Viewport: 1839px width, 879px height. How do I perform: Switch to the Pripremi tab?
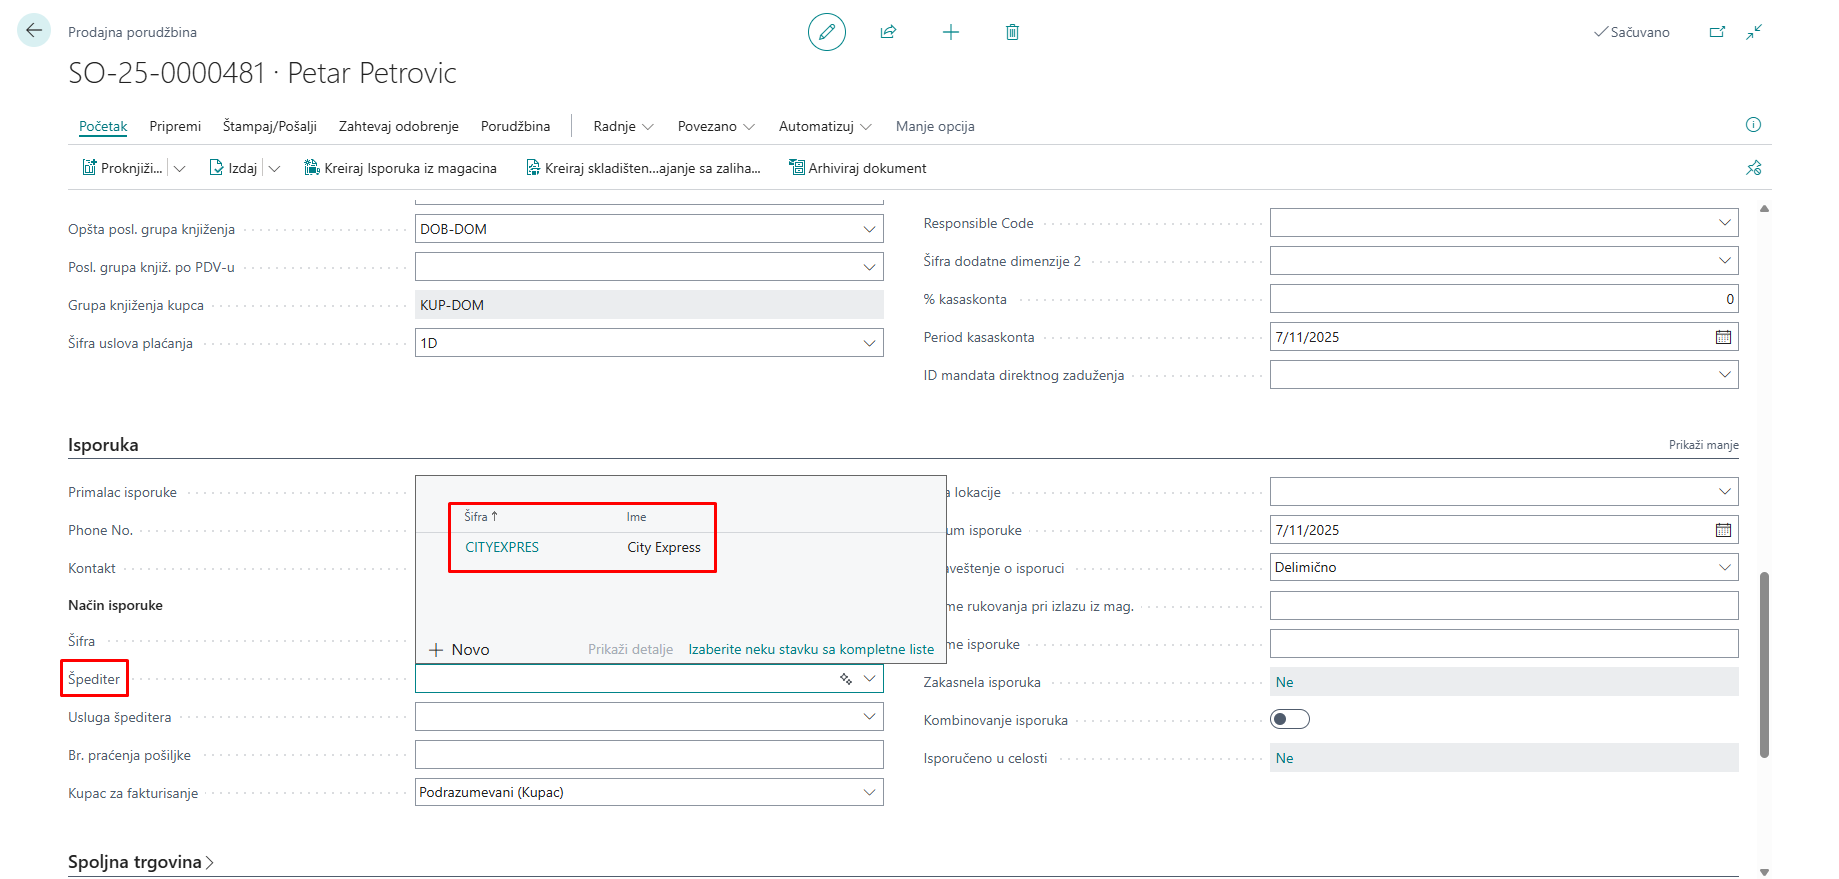(x=175, y=126)
